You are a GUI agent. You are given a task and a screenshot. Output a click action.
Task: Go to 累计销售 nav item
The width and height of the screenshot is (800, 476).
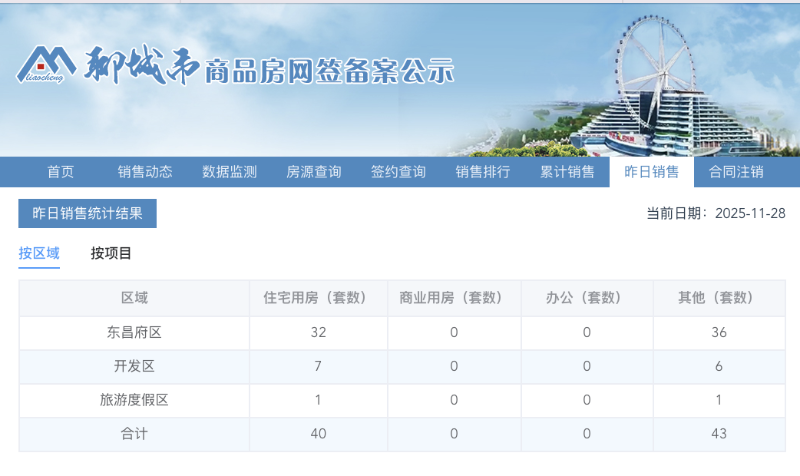pyautogui.click(x=567, y=172)
